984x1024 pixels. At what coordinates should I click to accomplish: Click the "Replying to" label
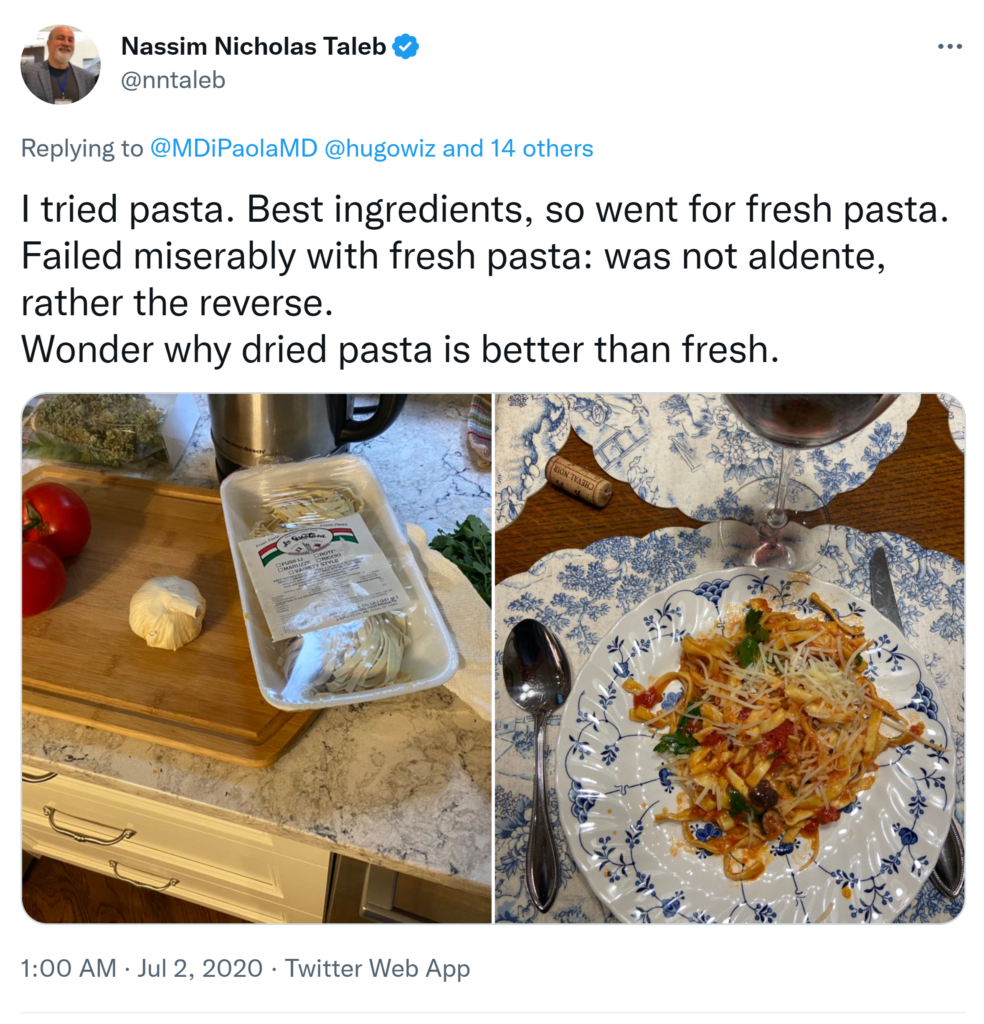tap(82, 149)
